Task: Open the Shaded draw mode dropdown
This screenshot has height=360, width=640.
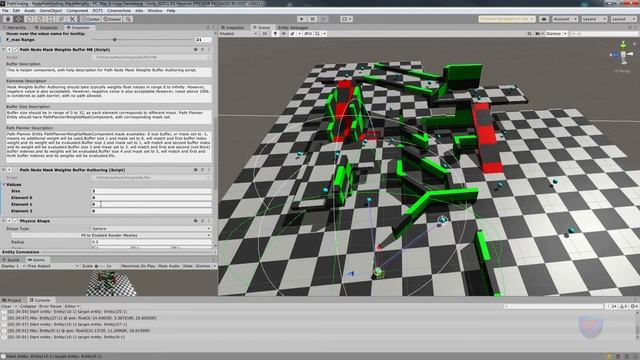Action: 238,34
